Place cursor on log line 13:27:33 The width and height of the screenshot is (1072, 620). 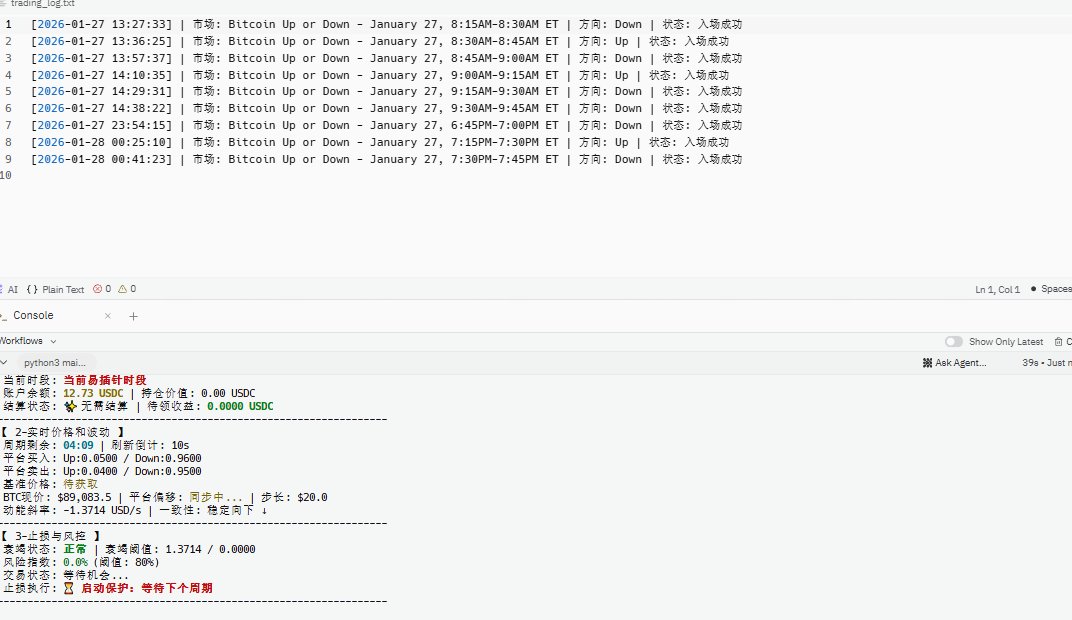click(386, 25)
